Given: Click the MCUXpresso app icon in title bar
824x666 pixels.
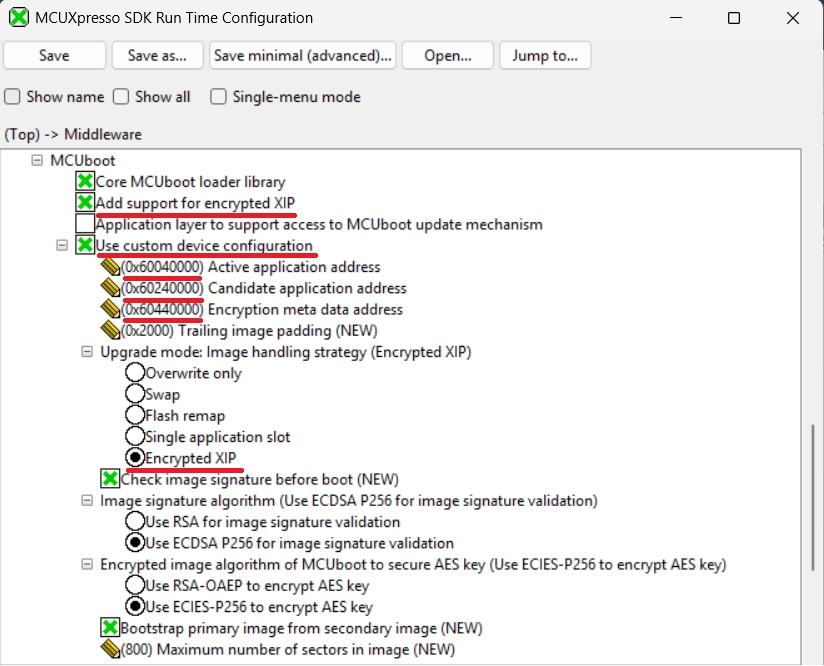Looking at the screenshot, I should coord(19,18).
